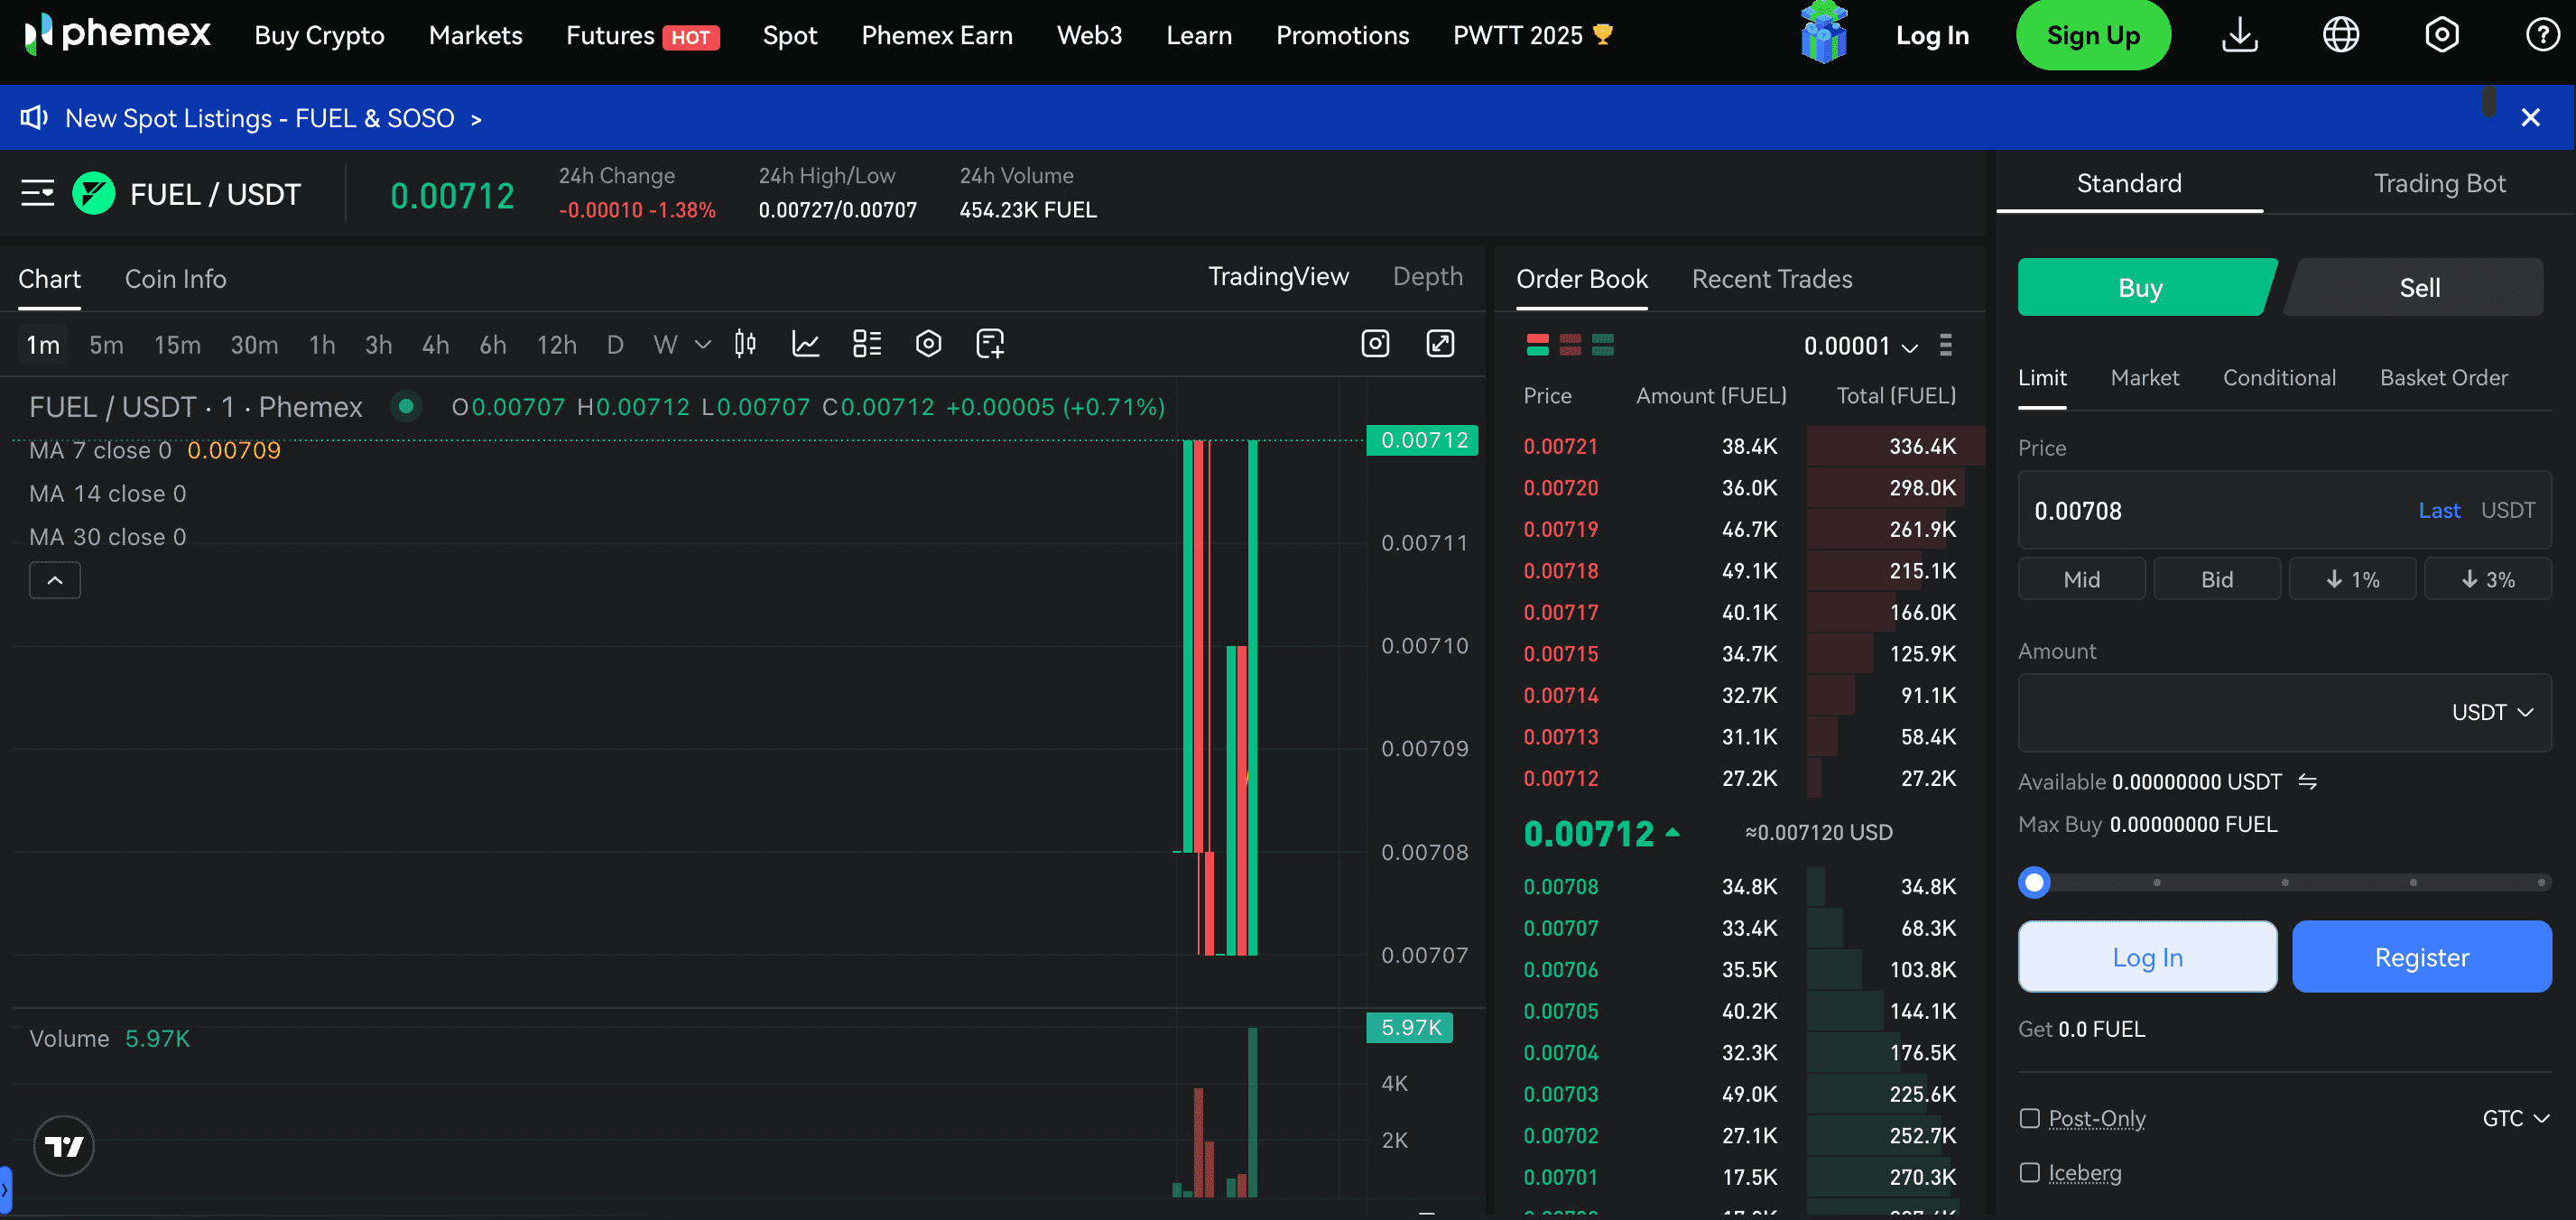Open the Futures HOT menu

coord(642,35)
